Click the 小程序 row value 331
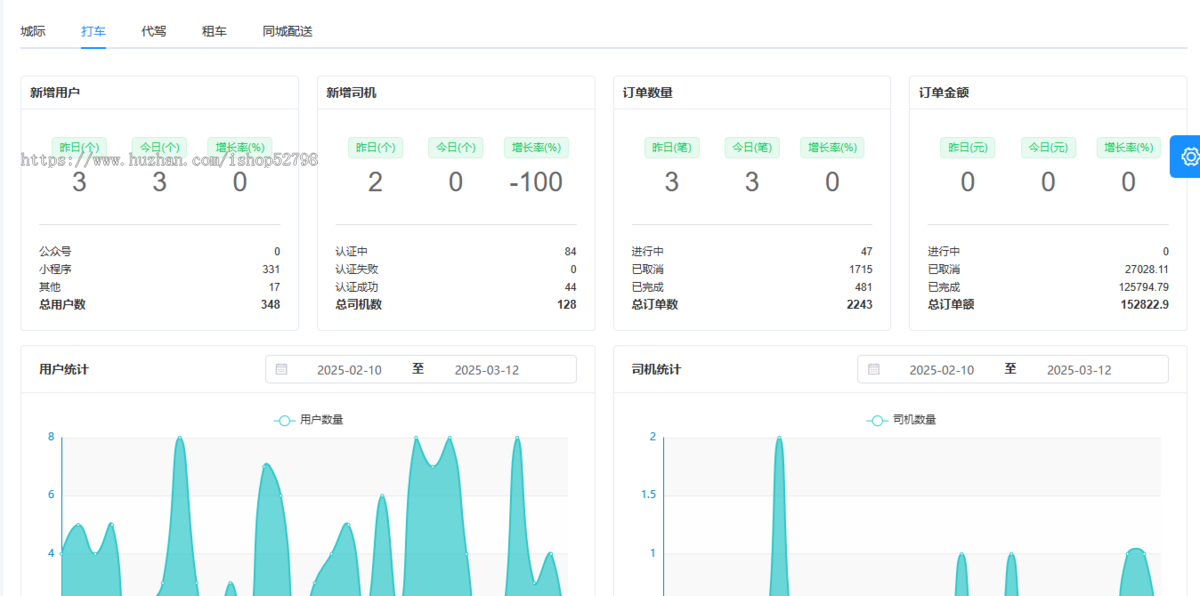The height and width of the screenshot is (596, 1200). (x=271, y=269)
